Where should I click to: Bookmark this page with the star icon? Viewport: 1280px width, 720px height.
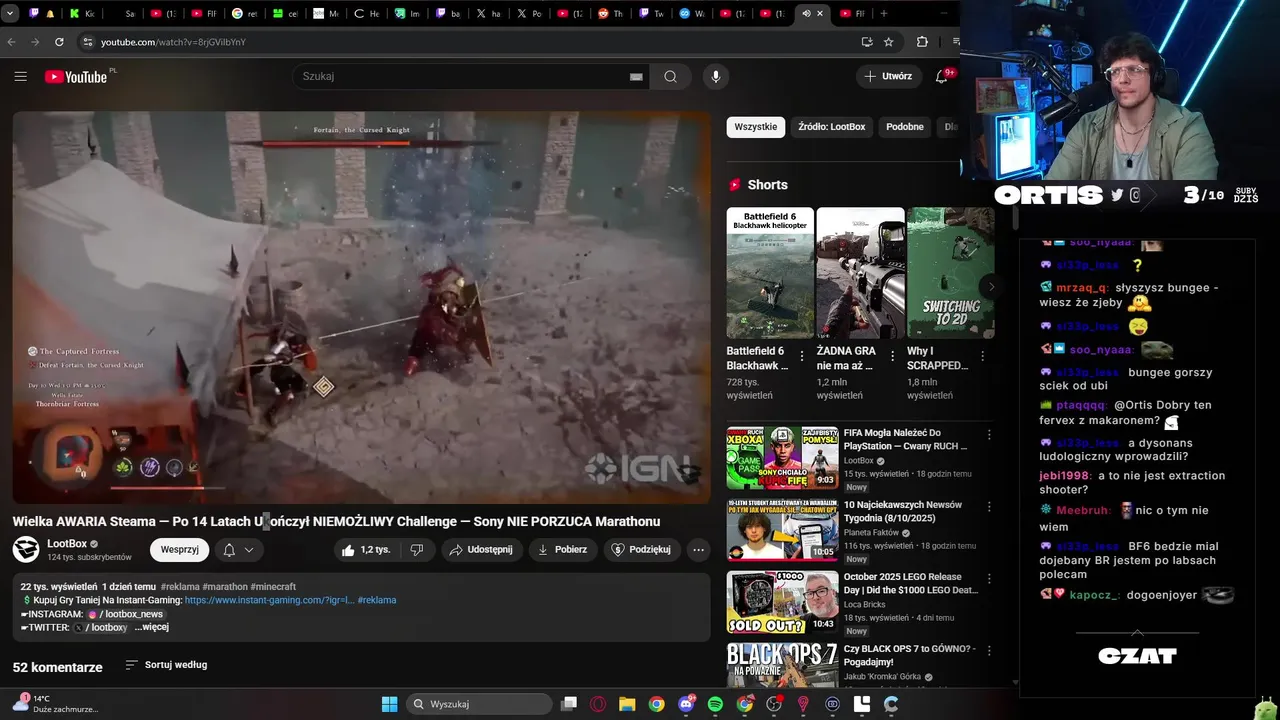[888, 42]
